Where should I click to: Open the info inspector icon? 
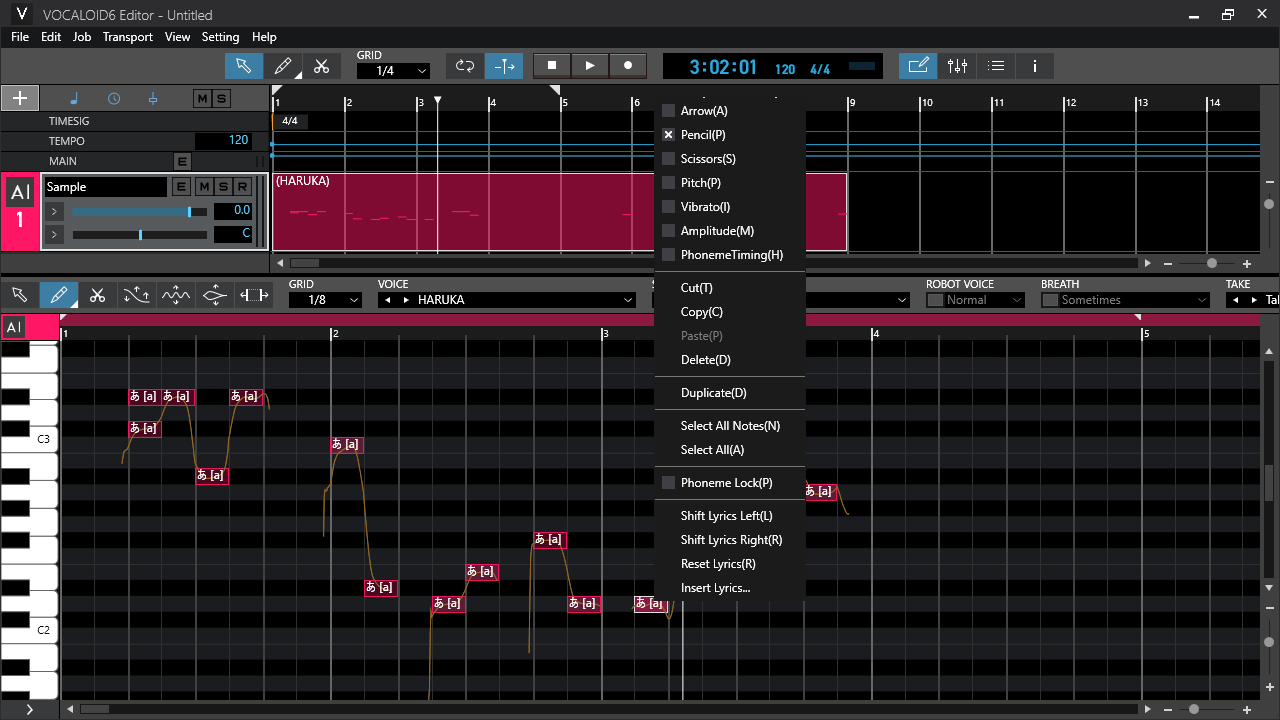[x=1035, y=66]
